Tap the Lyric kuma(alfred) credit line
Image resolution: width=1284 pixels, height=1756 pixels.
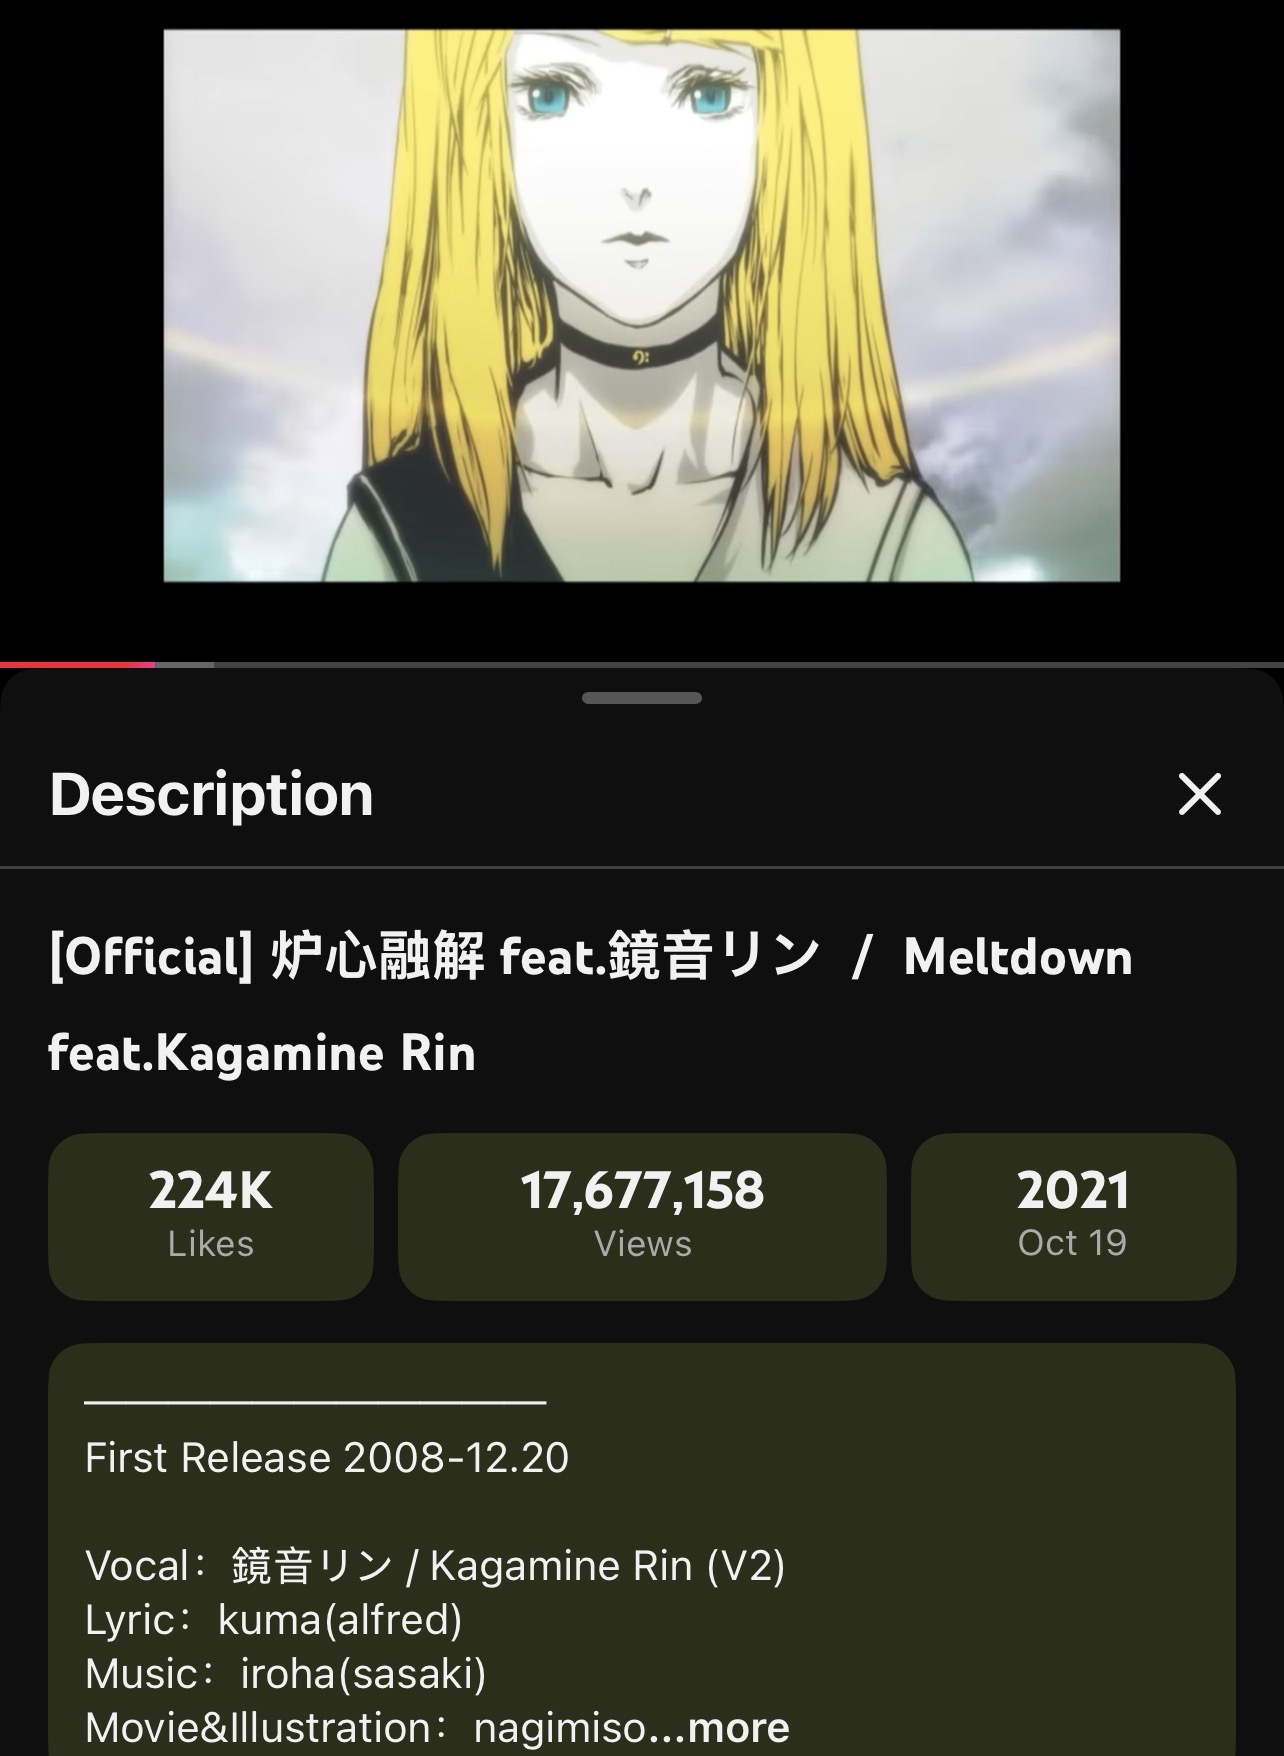(274, 1619)
